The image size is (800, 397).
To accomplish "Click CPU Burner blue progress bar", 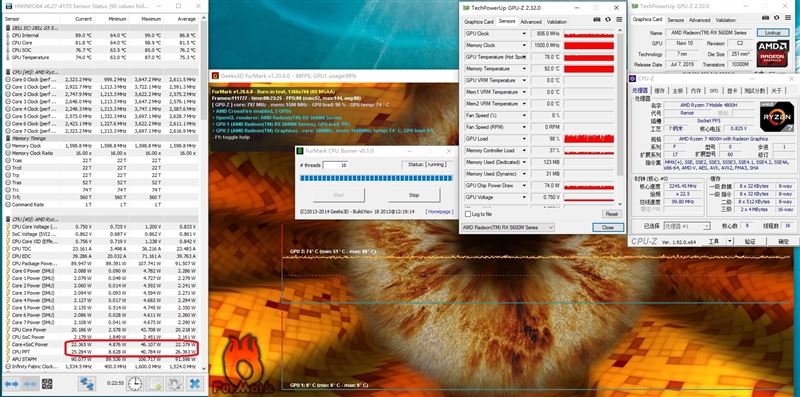I will pyautogui.click(x=376, y=178).
